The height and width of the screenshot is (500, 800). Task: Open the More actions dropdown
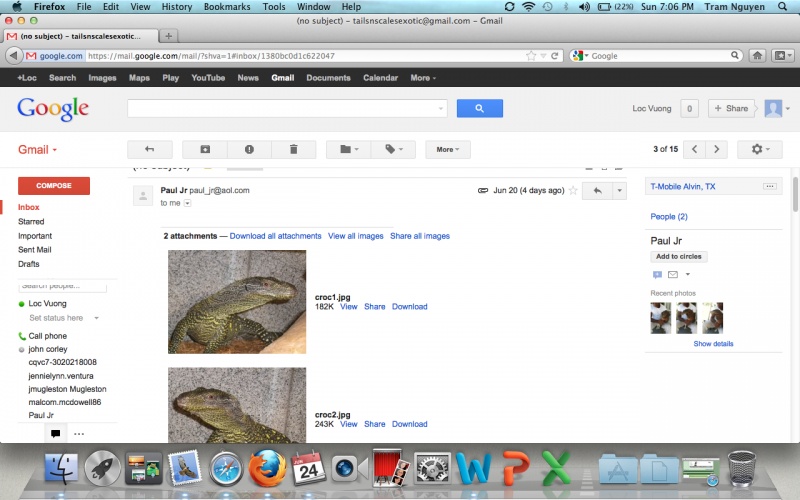pos(448,149)
